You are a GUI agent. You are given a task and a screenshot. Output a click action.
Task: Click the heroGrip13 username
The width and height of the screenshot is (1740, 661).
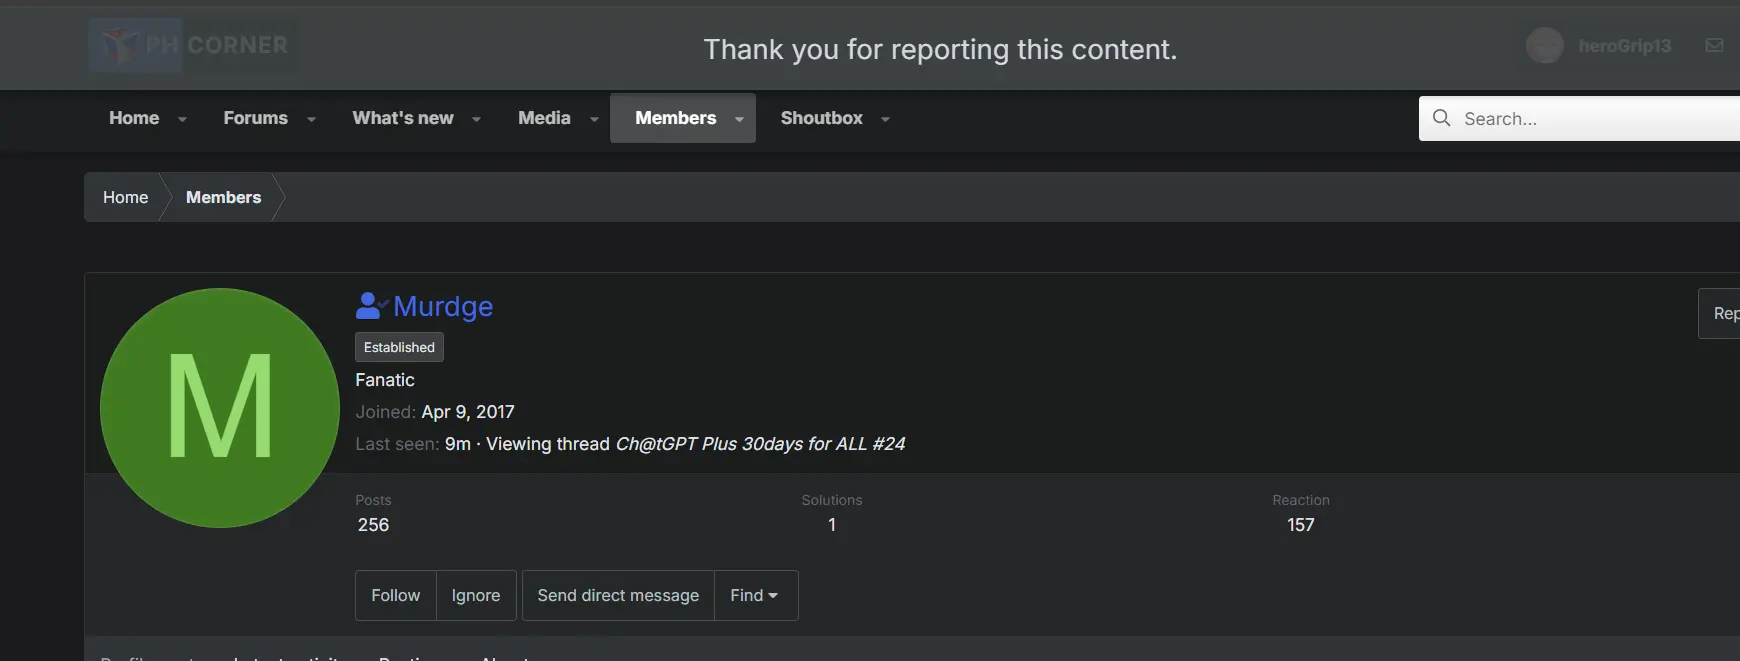[1624, 46]
